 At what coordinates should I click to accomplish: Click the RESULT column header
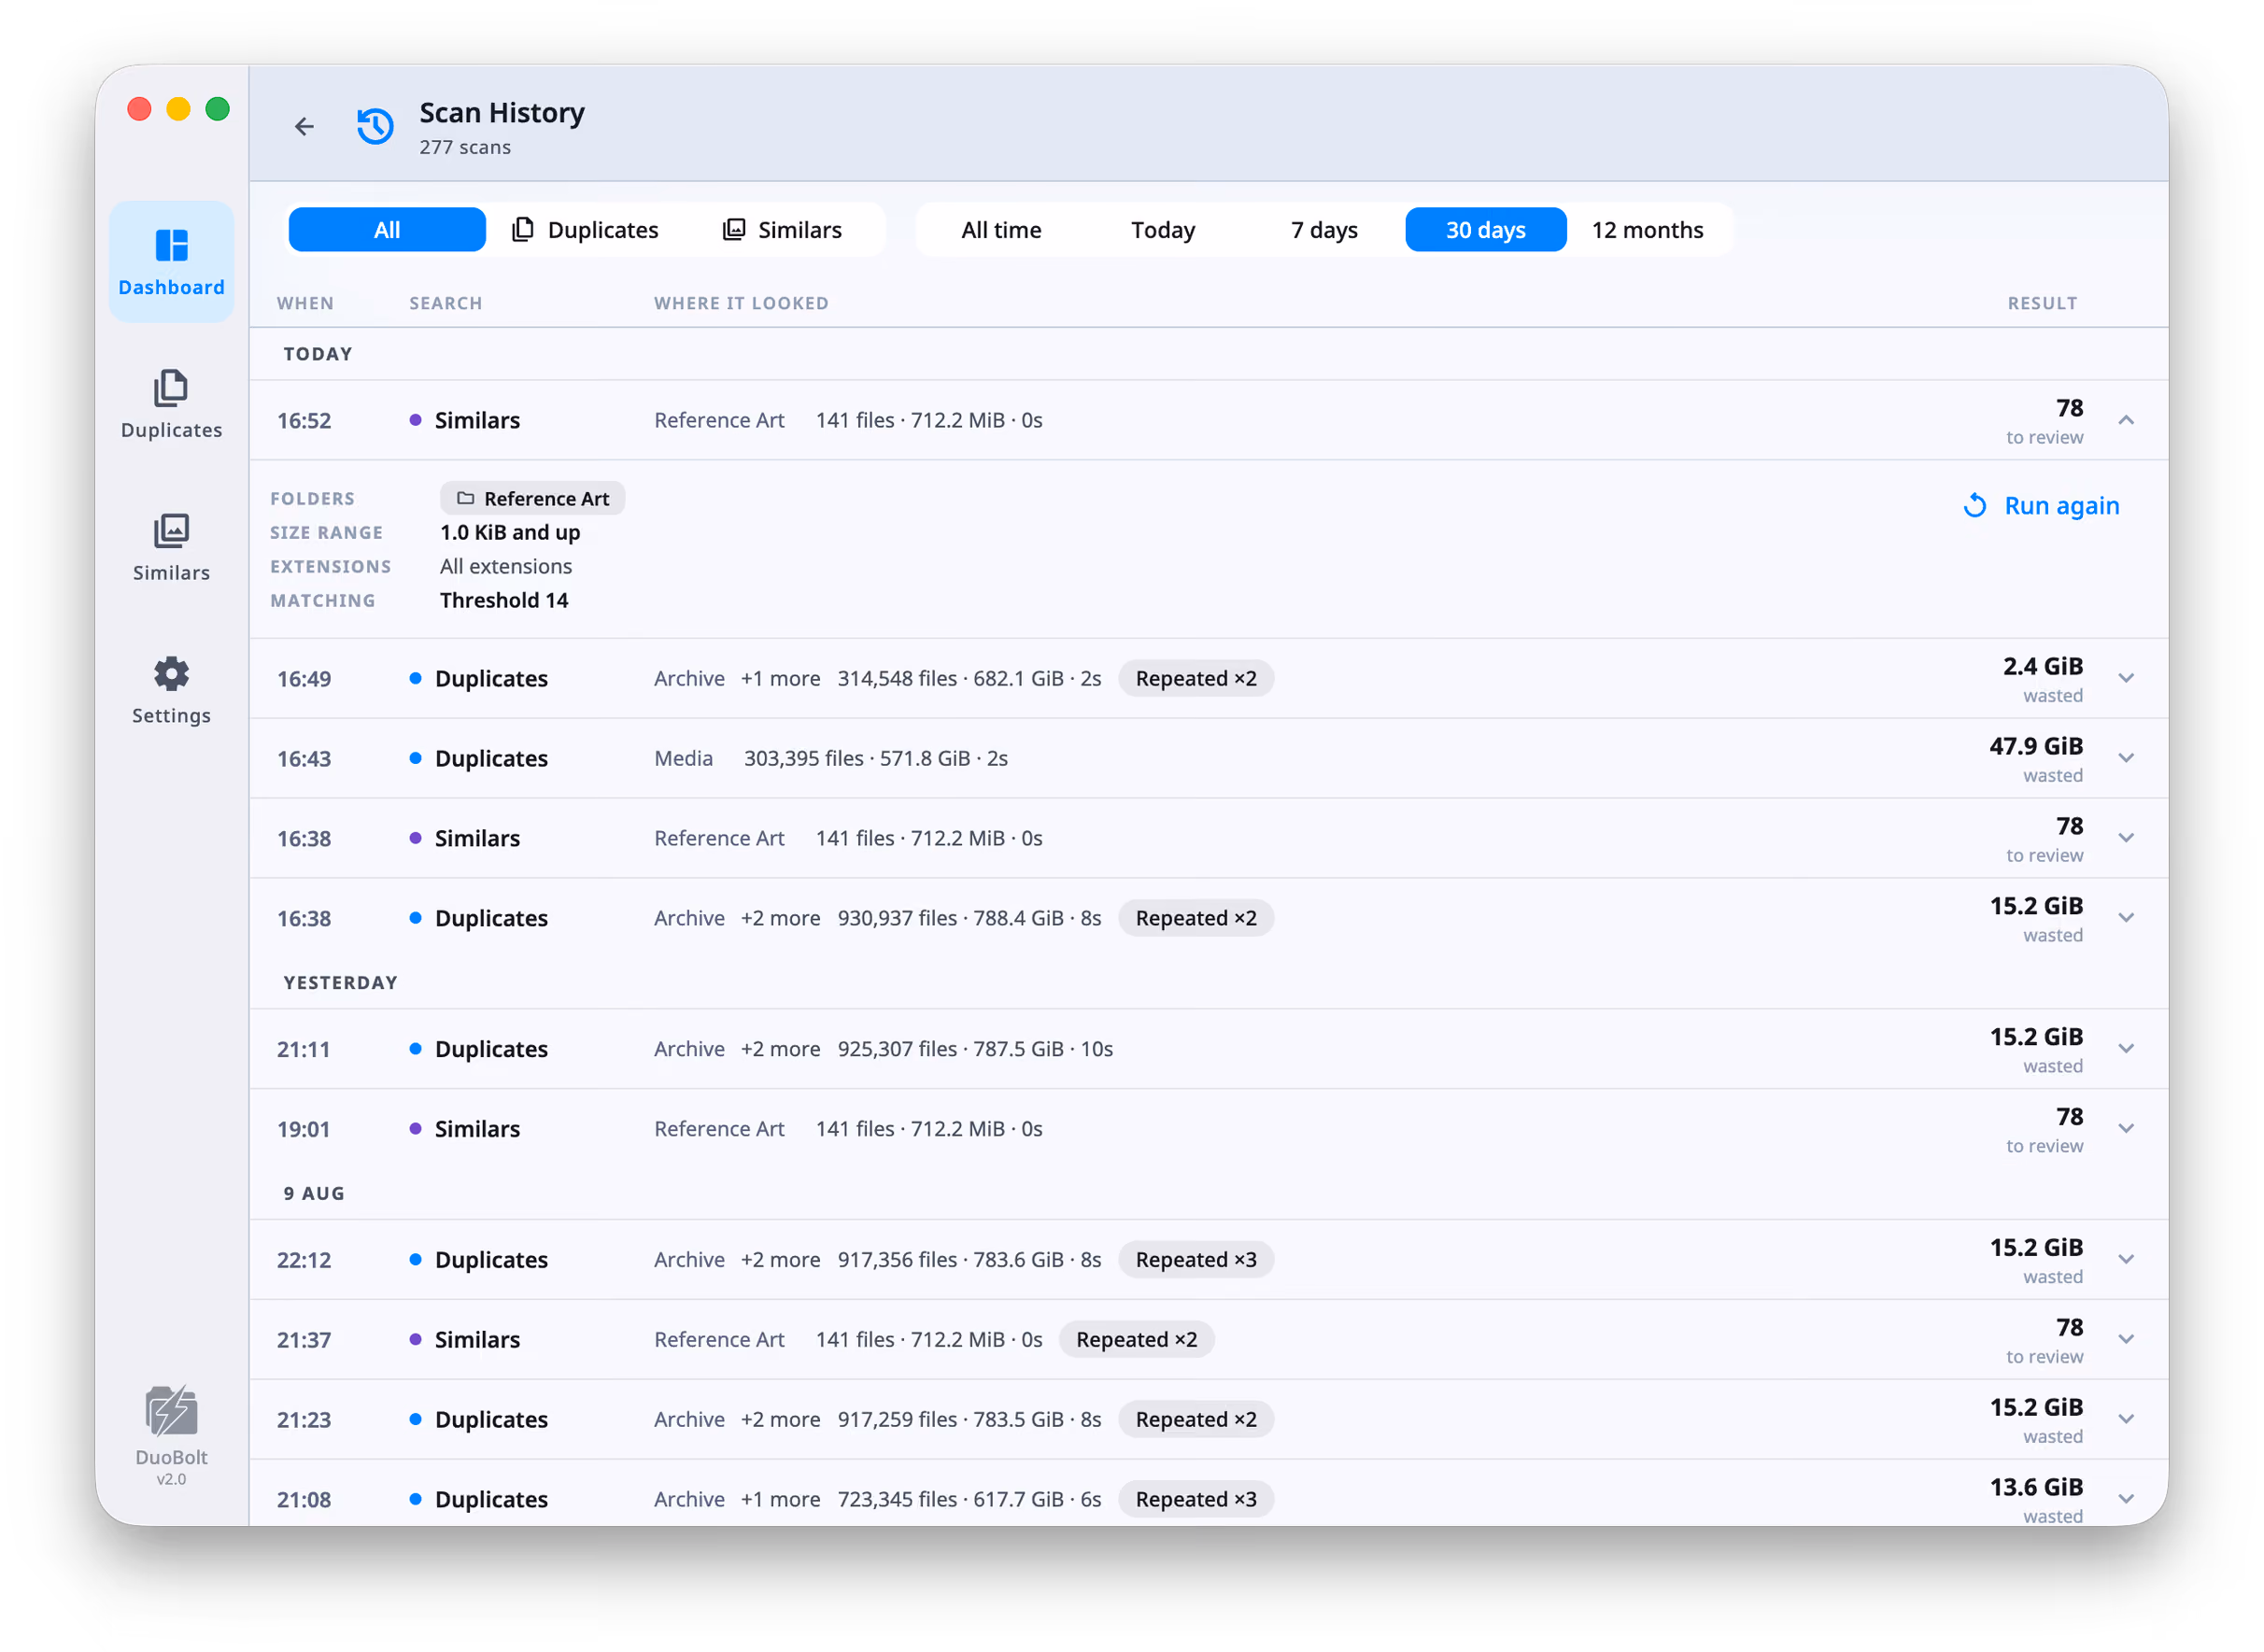pyautogui.click(x=2042, y=303)
